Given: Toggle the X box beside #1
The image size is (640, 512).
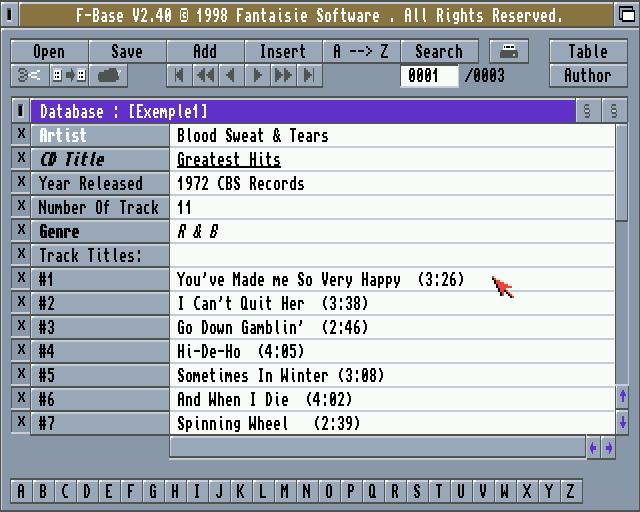Looking at the screenshot, I should [x=21, y=278].
